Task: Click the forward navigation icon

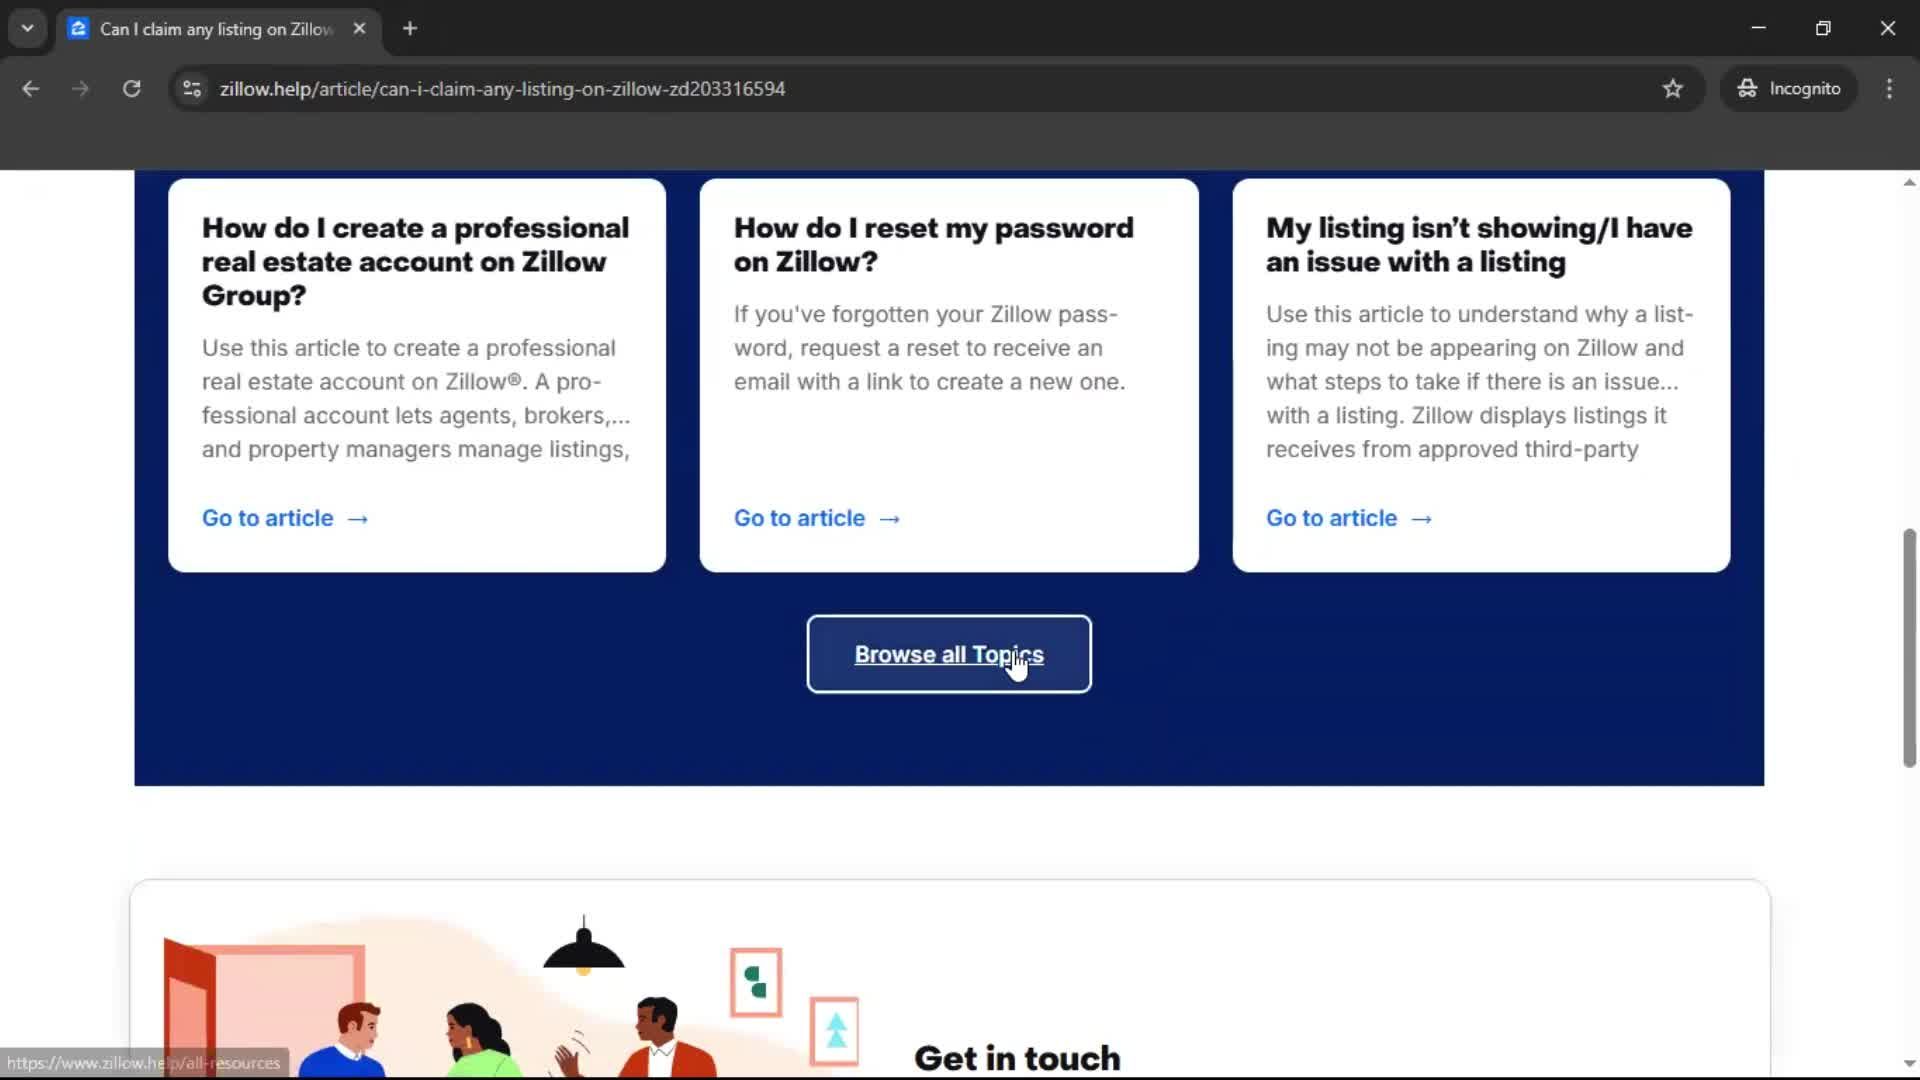Action: tap(80, 88)
